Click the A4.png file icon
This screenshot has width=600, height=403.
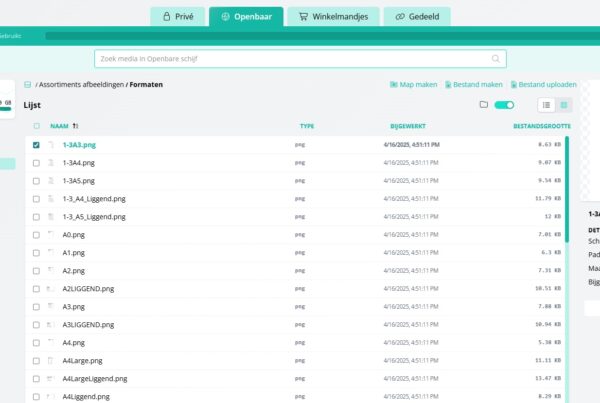click(x=51, y=343)
